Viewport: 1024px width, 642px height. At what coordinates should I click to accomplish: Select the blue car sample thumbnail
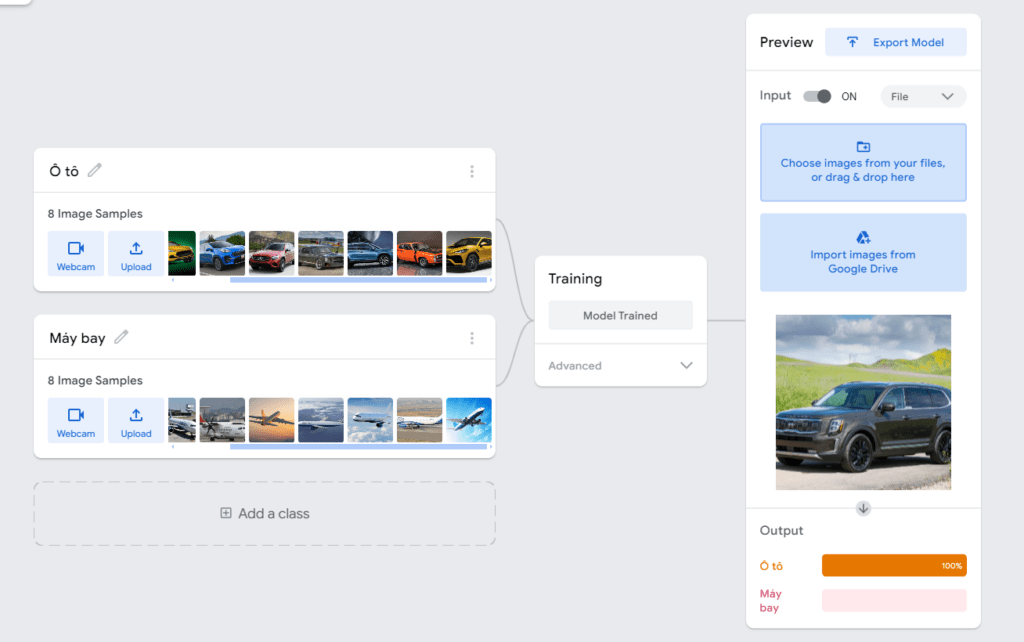222,253
